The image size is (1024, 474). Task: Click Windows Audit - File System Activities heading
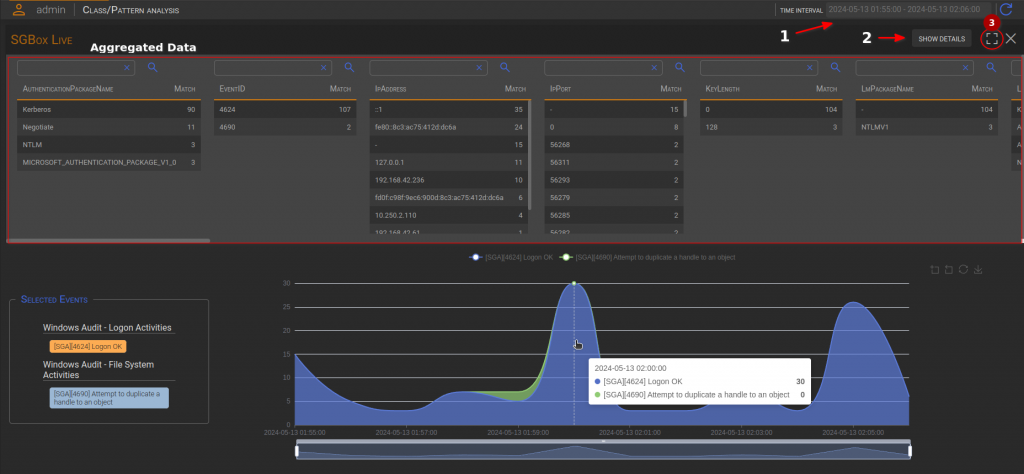(x=99, y=370)
